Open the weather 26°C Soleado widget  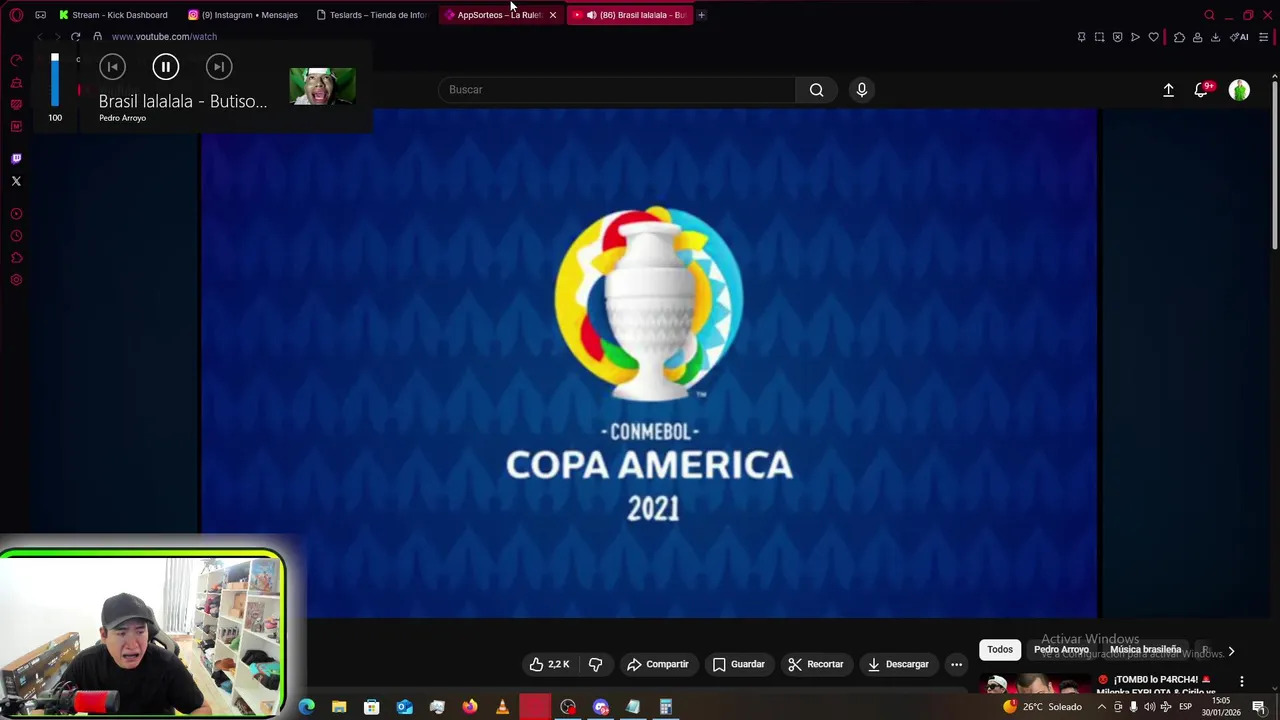(1045, 707)
